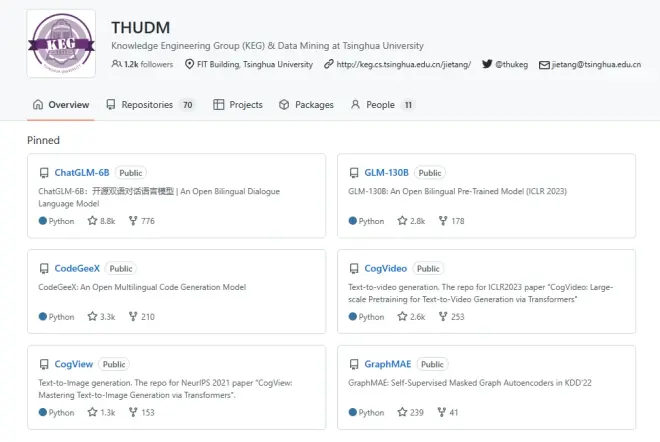The height and width of the screenshot is (442, 660).
Task: View CogView stargazers (1.3k)
Action: tap(101, 413)
